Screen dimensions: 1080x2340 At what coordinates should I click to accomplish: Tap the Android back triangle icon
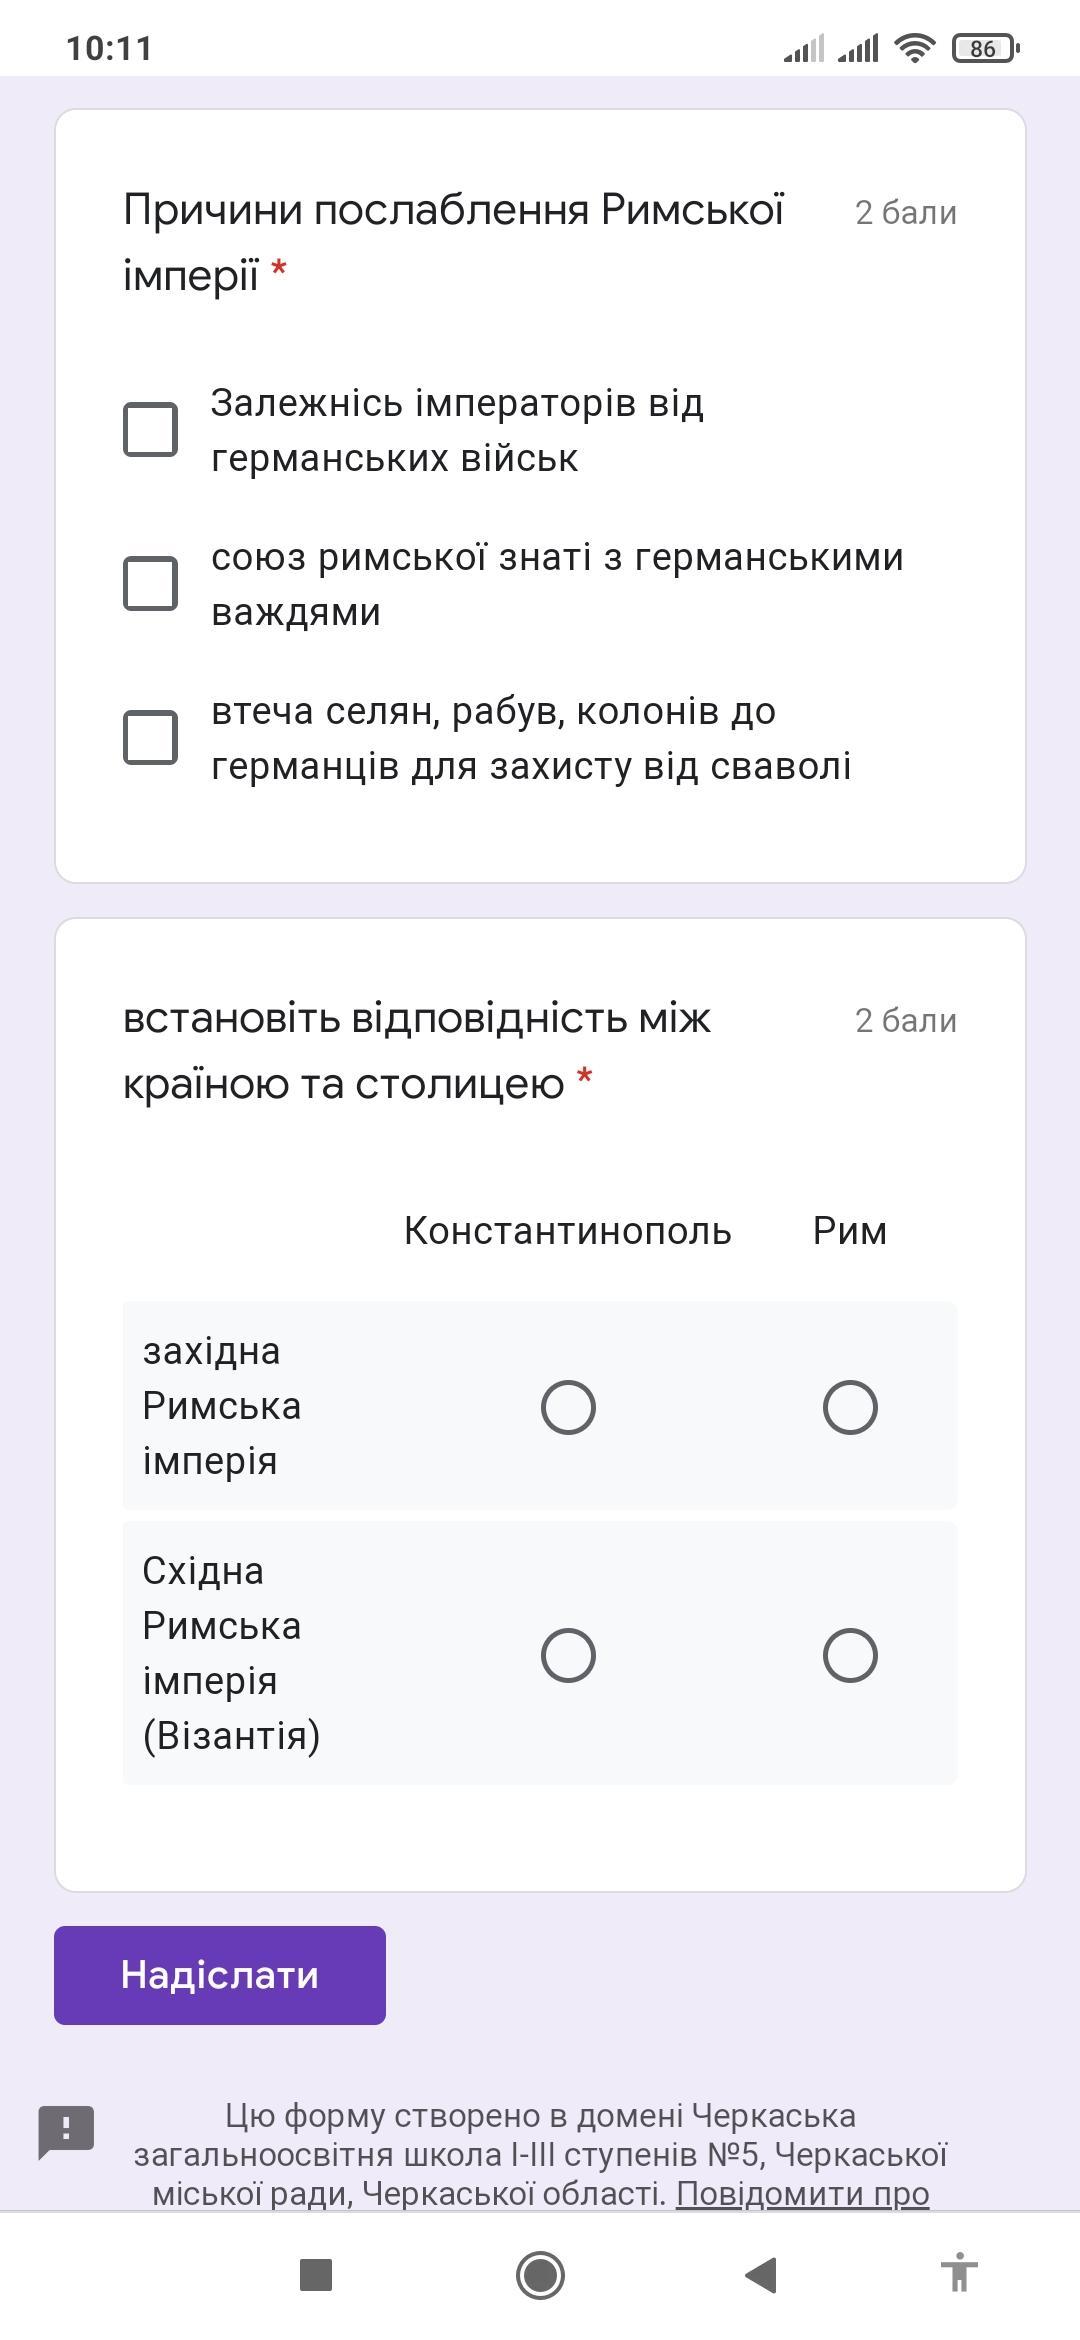click(762, 2275)
